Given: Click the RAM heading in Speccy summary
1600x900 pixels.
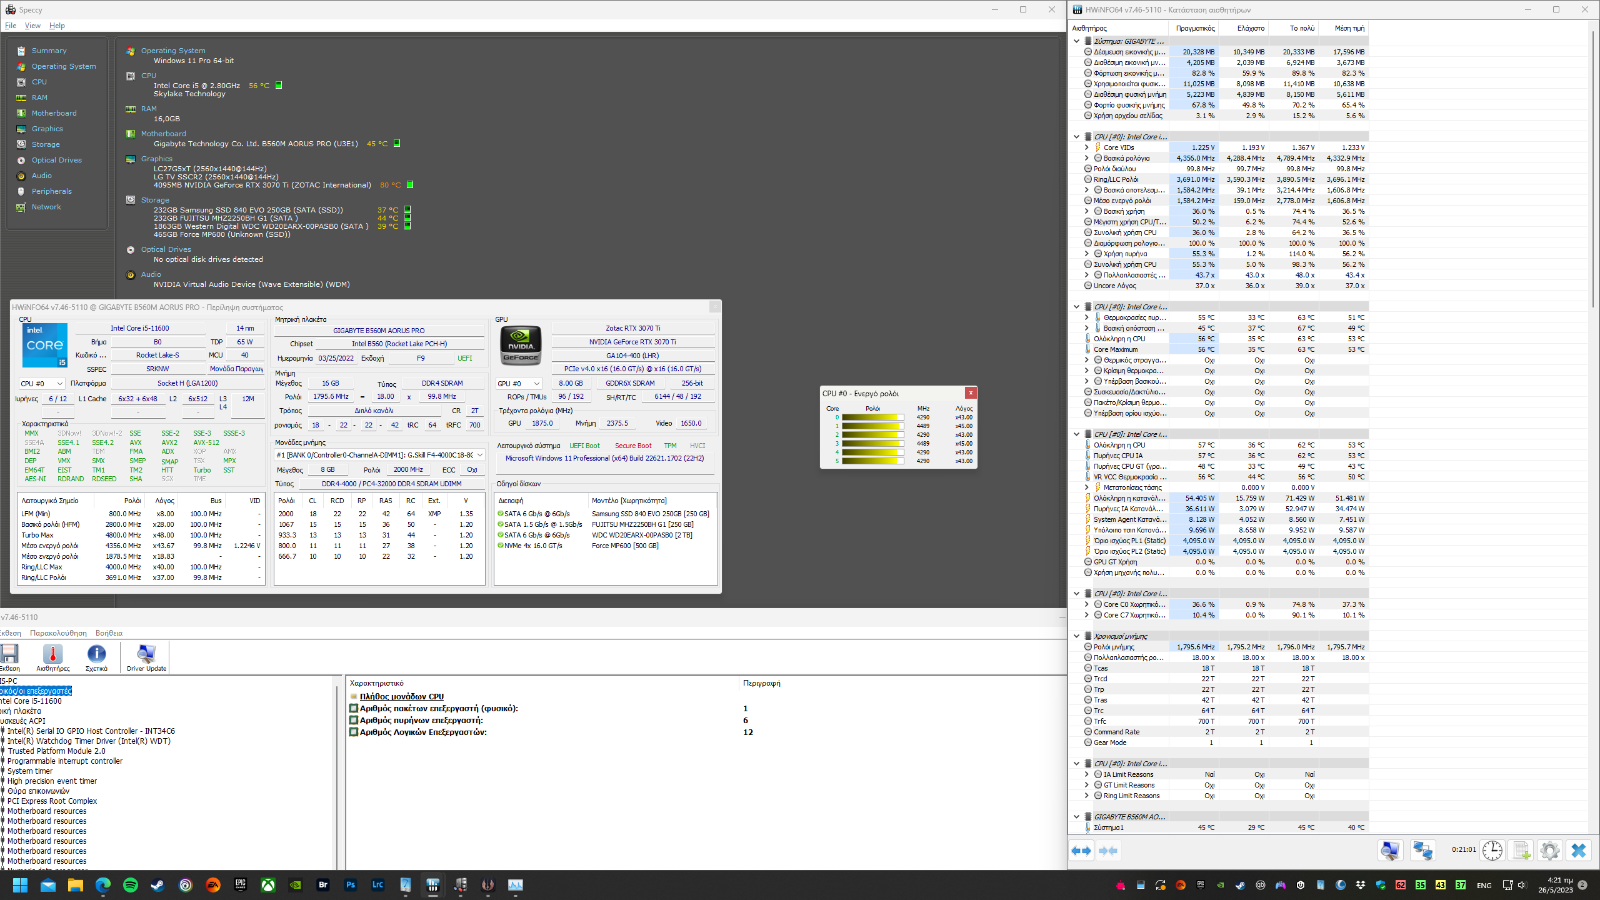Looking at the screenshot, I should [x=148, y=108].
